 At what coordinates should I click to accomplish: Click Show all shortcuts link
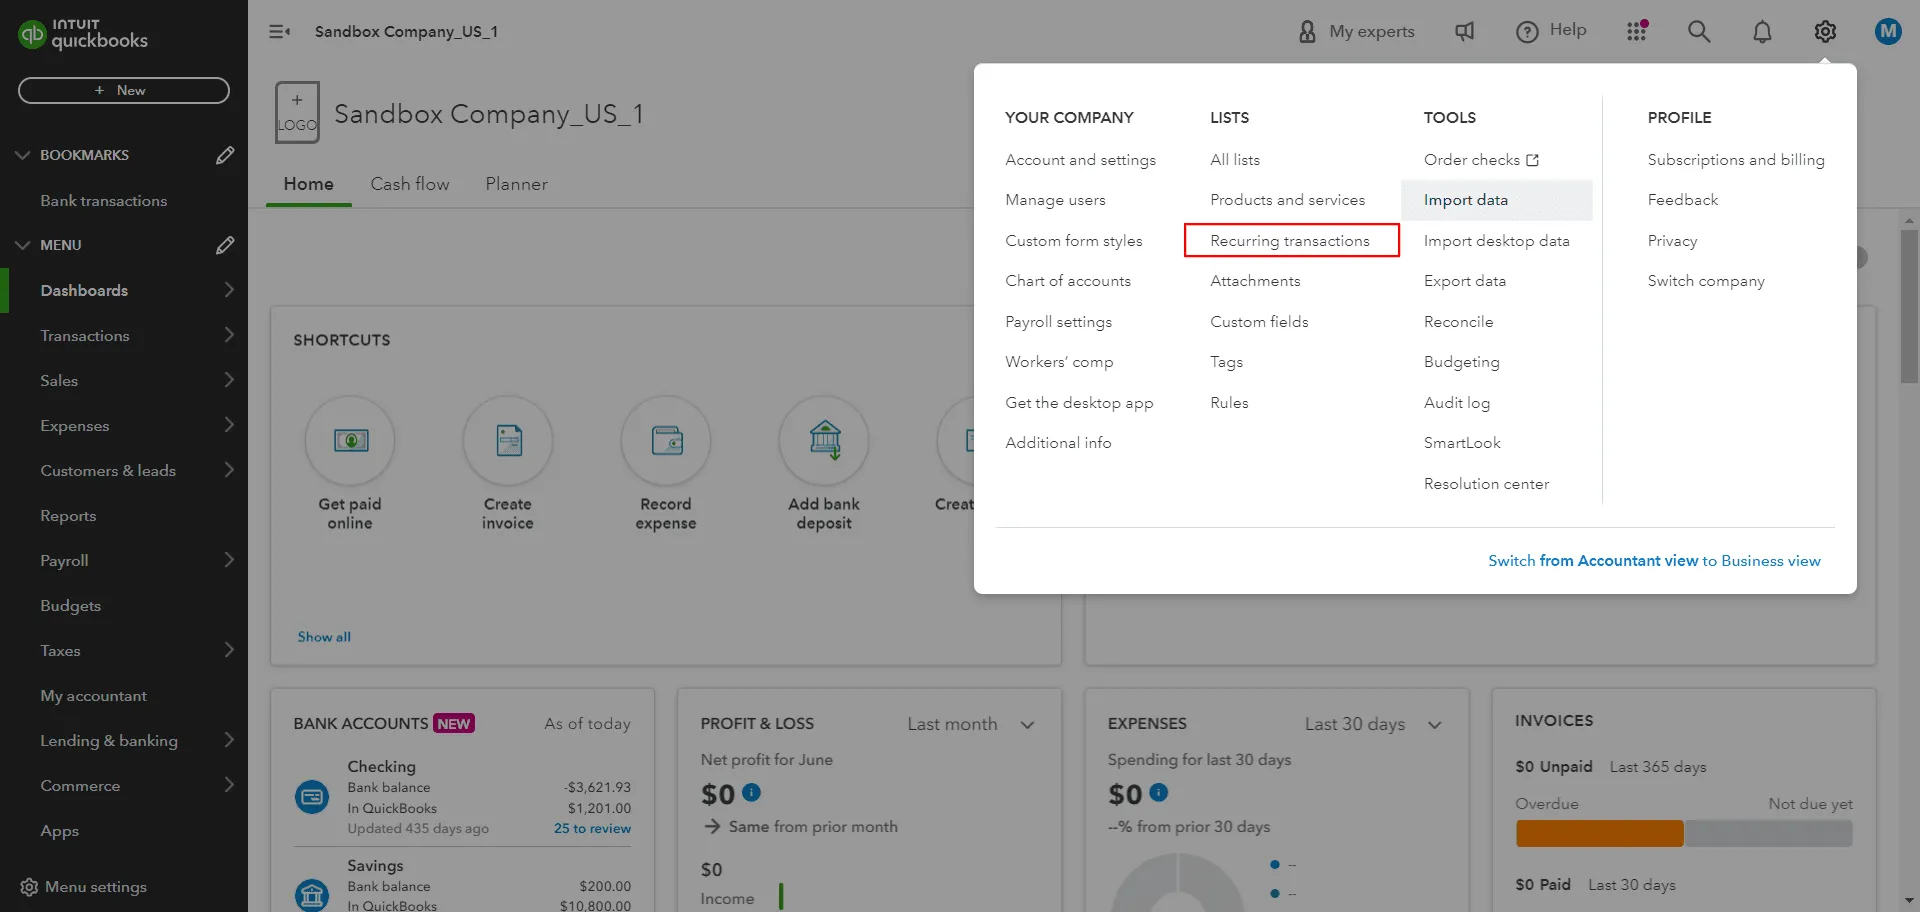point(324,637)
